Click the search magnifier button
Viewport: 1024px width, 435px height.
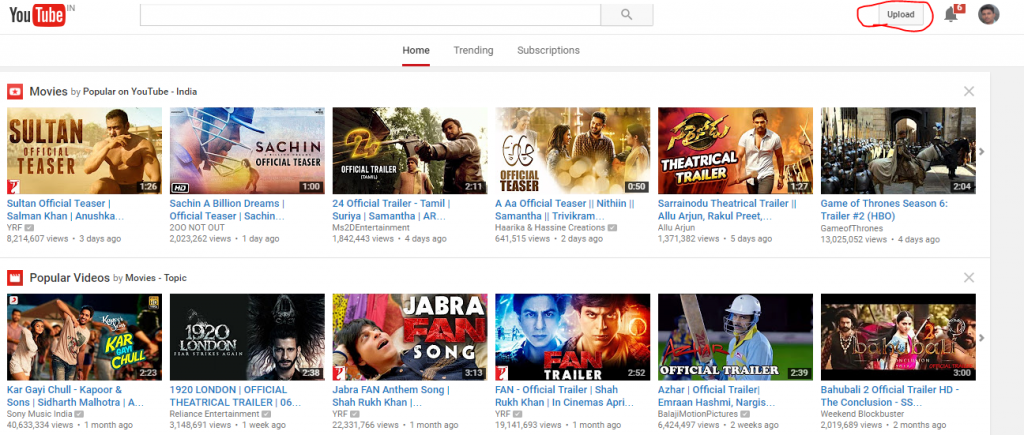pyautogui.click(x=626, y=14)
